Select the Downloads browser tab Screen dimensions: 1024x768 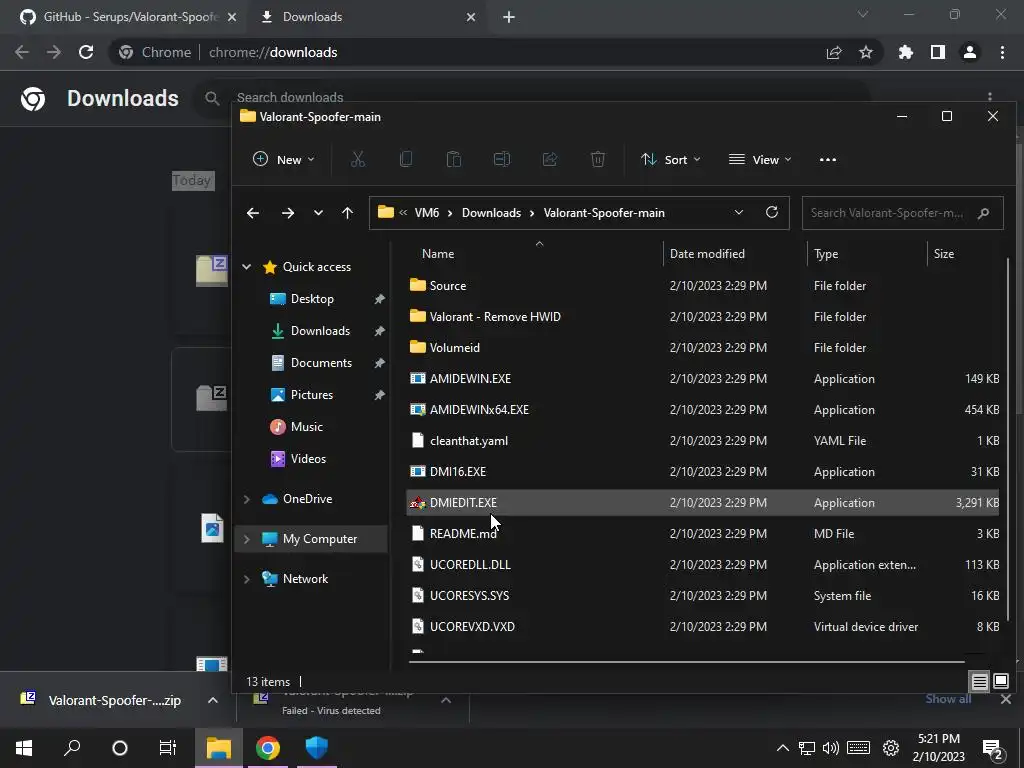pyautogui.click(x=366, y=17)
